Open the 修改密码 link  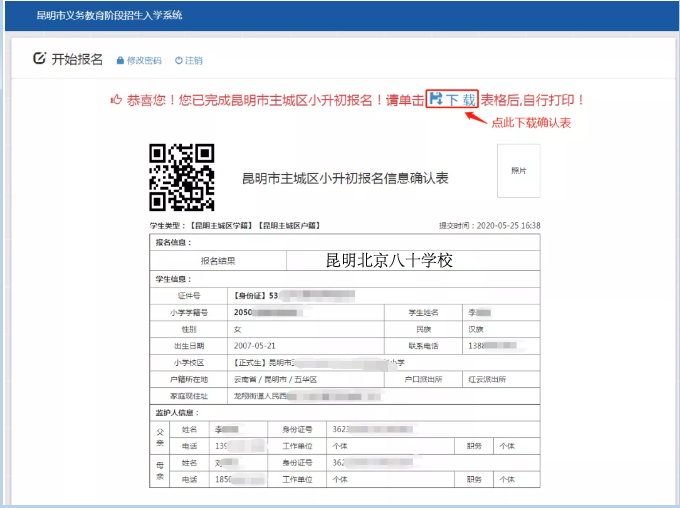click(x=144, y=61)
